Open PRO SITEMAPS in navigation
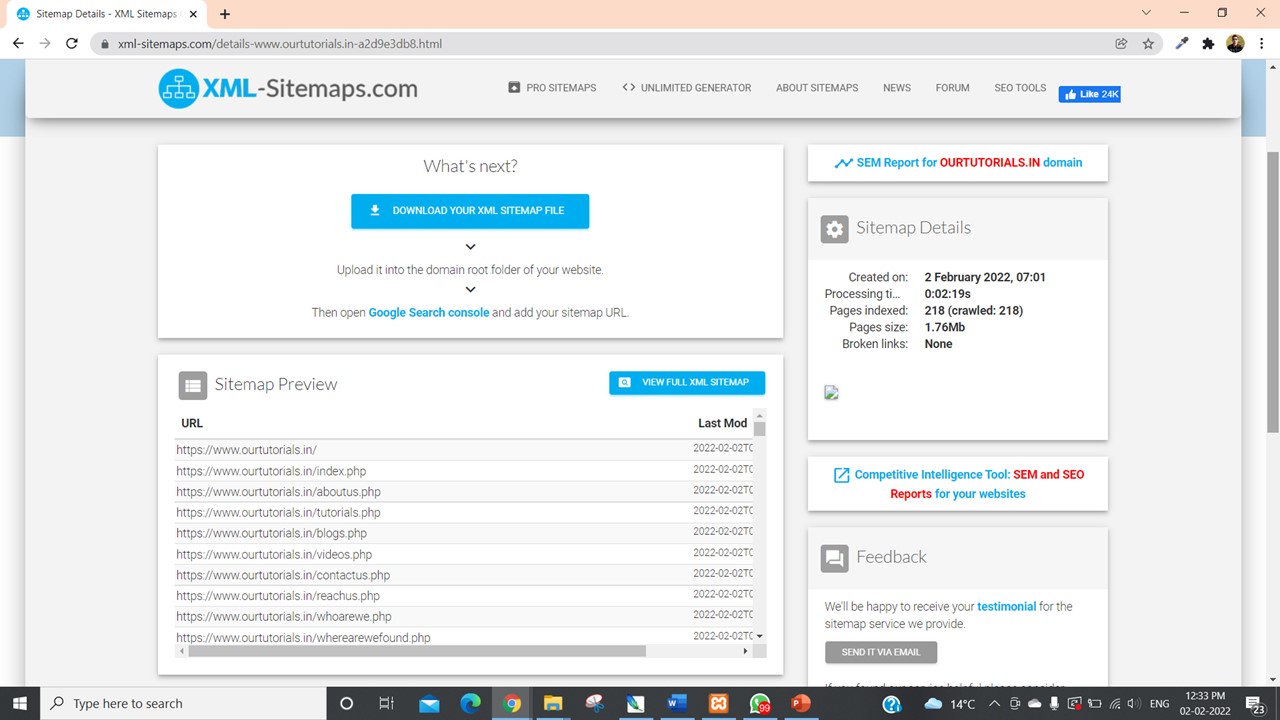The width and height of the screenshot is (1280, 720). [x=552, y=88]
